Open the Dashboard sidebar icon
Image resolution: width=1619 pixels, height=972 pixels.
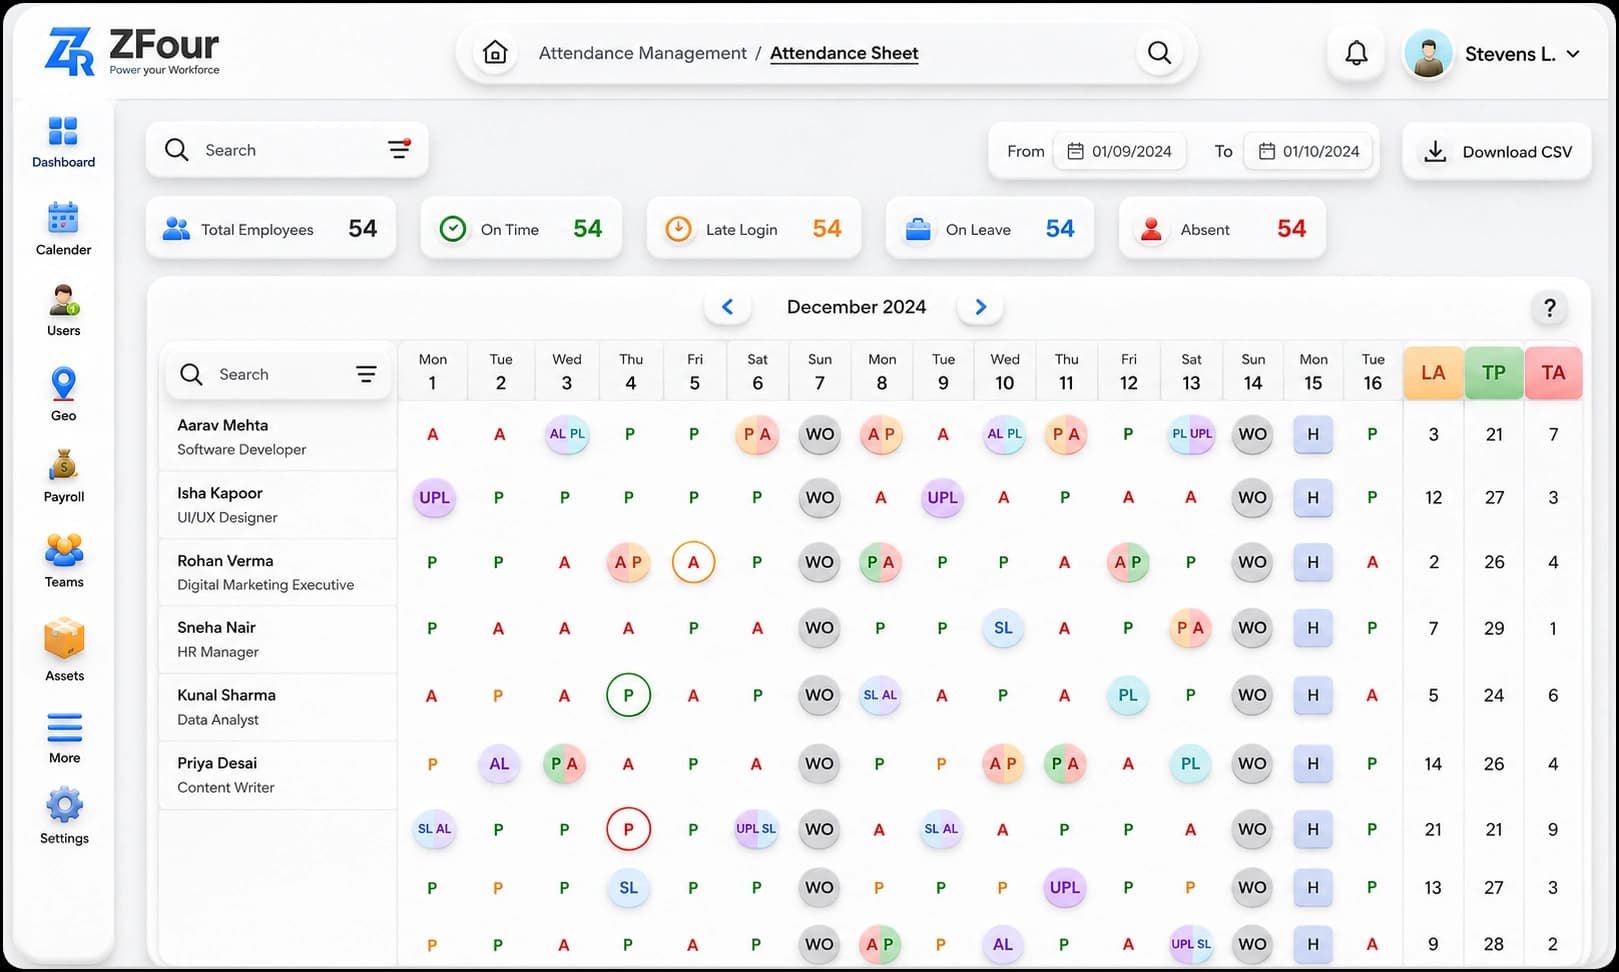point(63,131)
